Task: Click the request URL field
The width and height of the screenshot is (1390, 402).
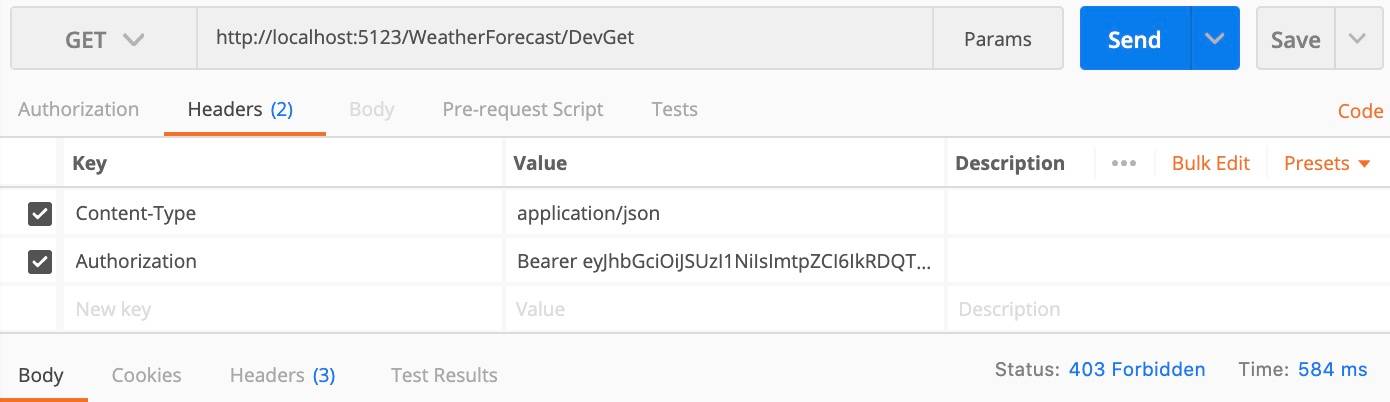Action: point(565,40)
